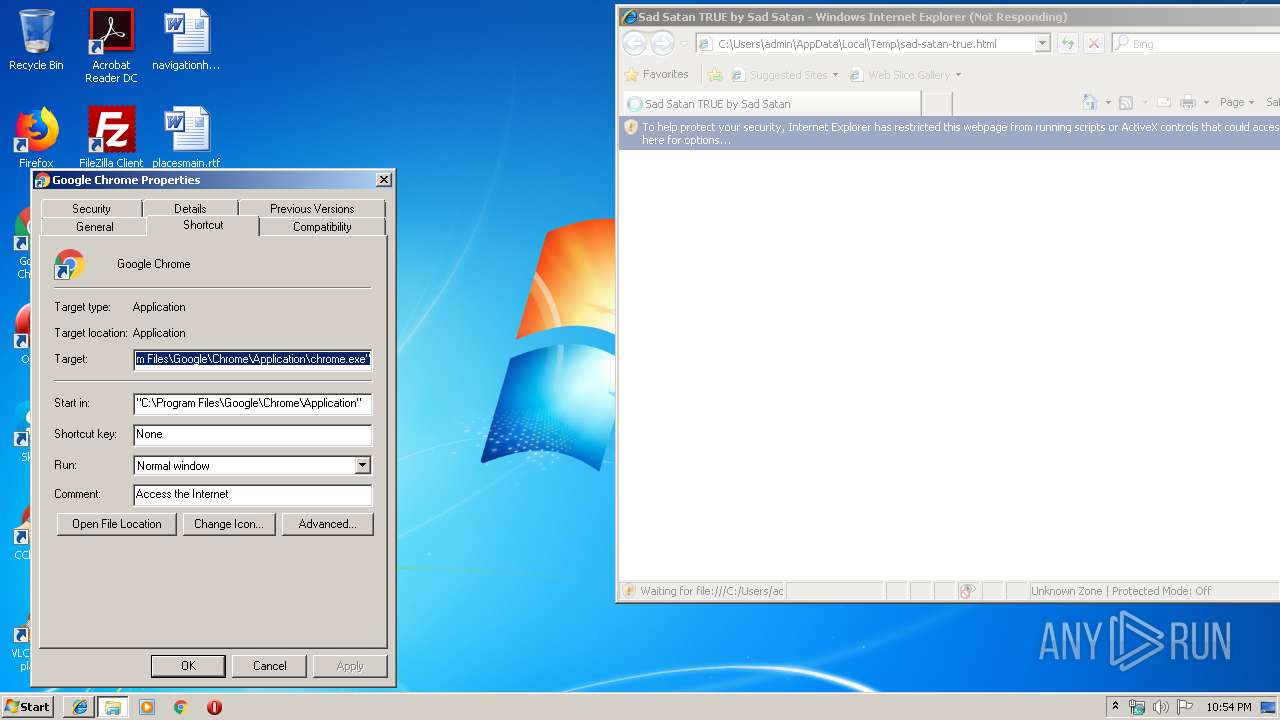Close the Google Chrome Properties dialog

pos(383,180)
